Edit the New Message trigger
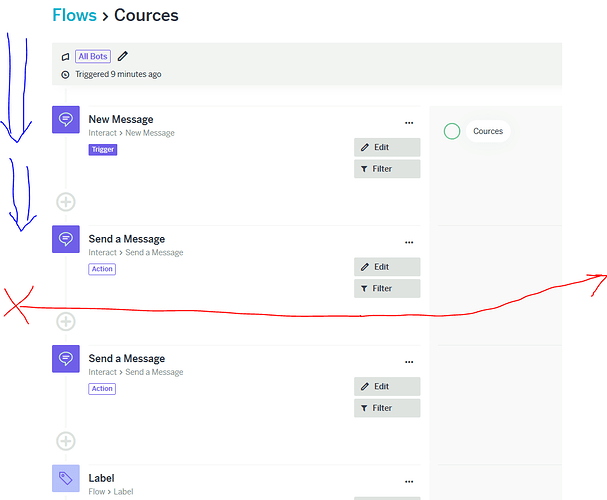Image resolution: width=607 pixels, height=500 pixels. pyautogui.click(x=387, y=147)
